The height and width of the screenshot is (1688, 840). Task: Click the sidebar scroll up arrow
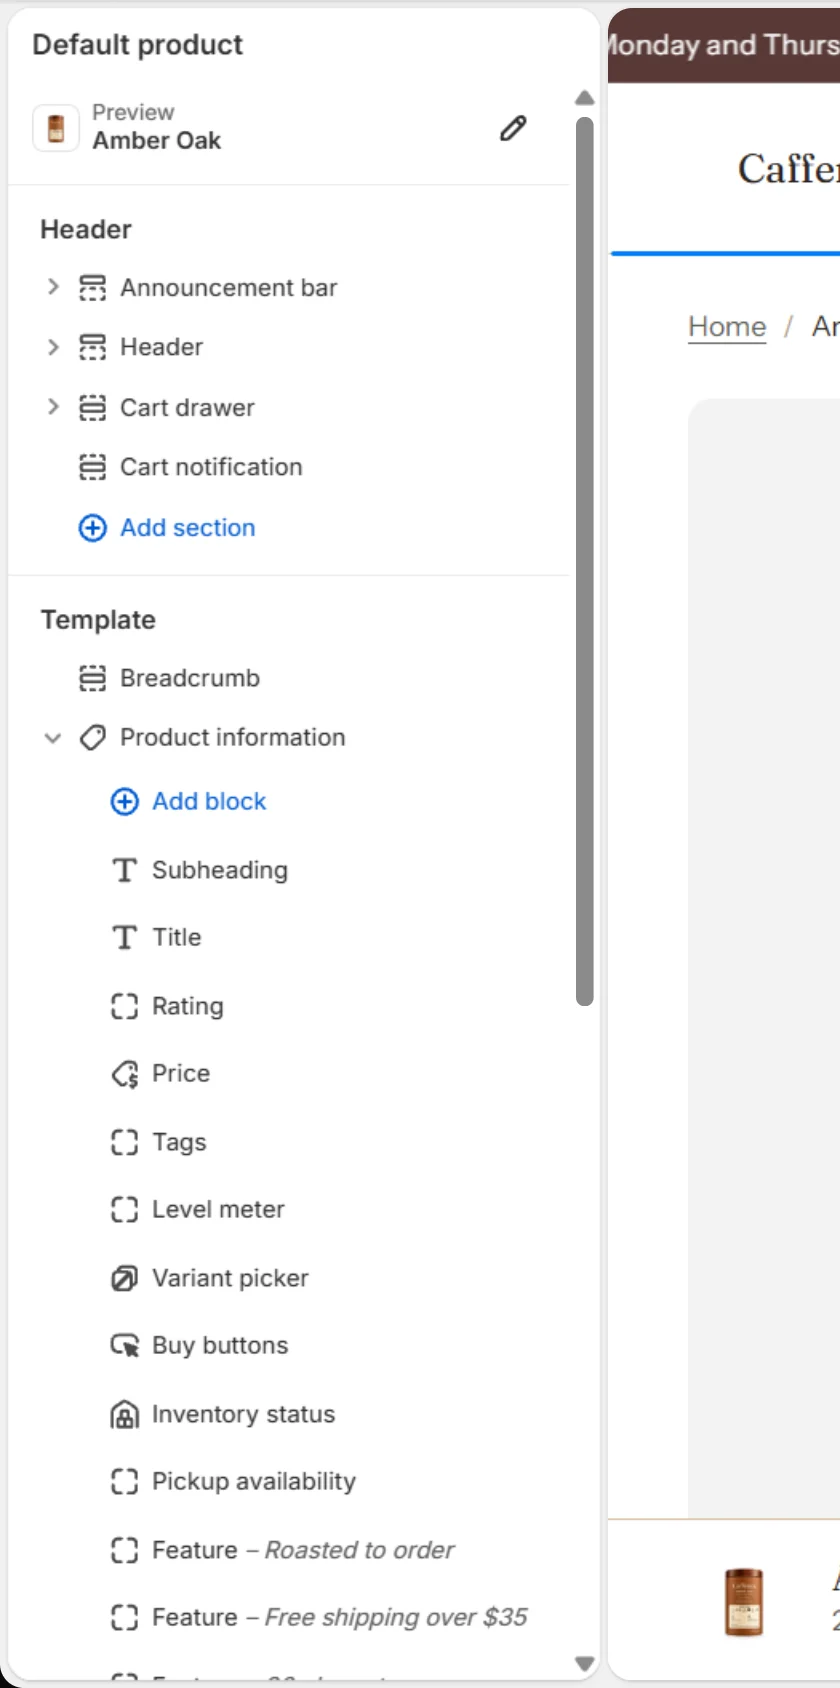[x=585, y=98]
